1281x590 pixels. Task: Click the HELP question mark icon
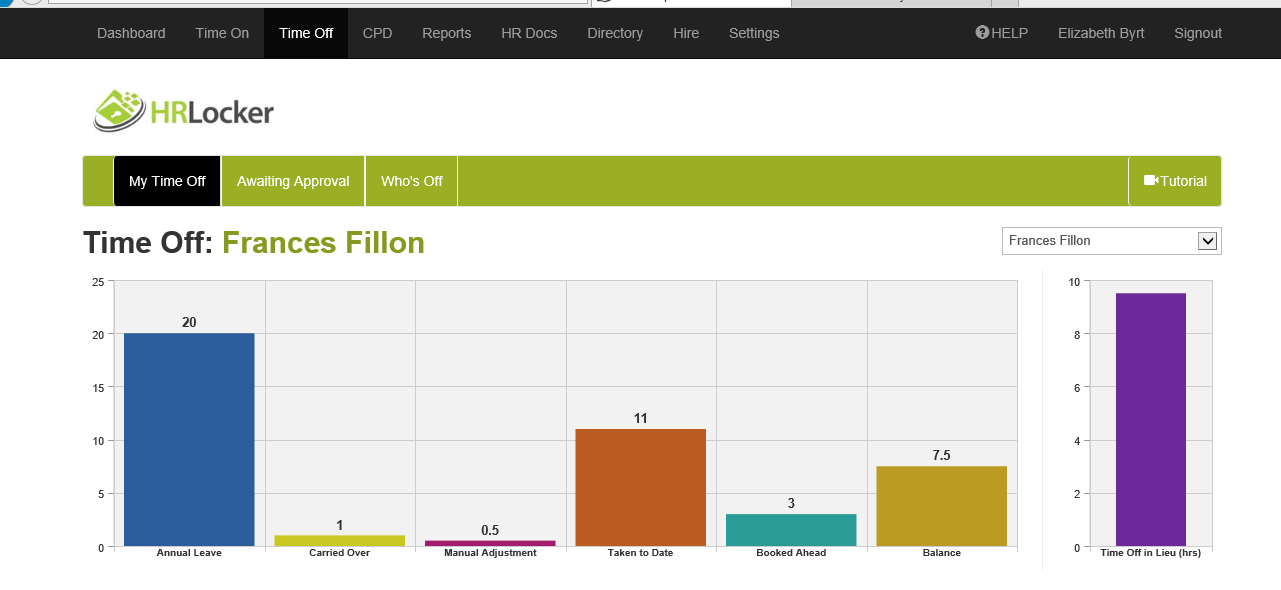tap(982, 33)
